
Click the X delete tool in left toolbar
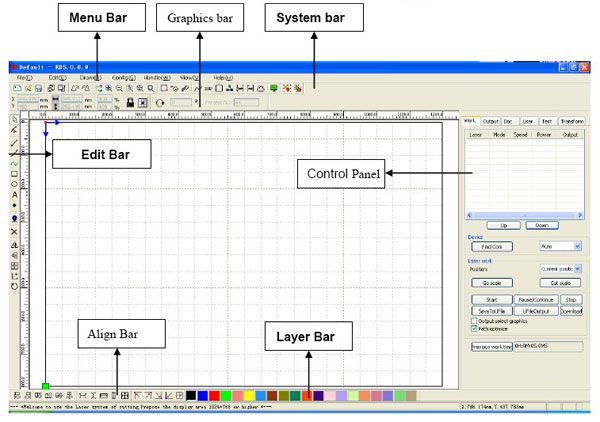pyautogui.click(x=14, y=232)
